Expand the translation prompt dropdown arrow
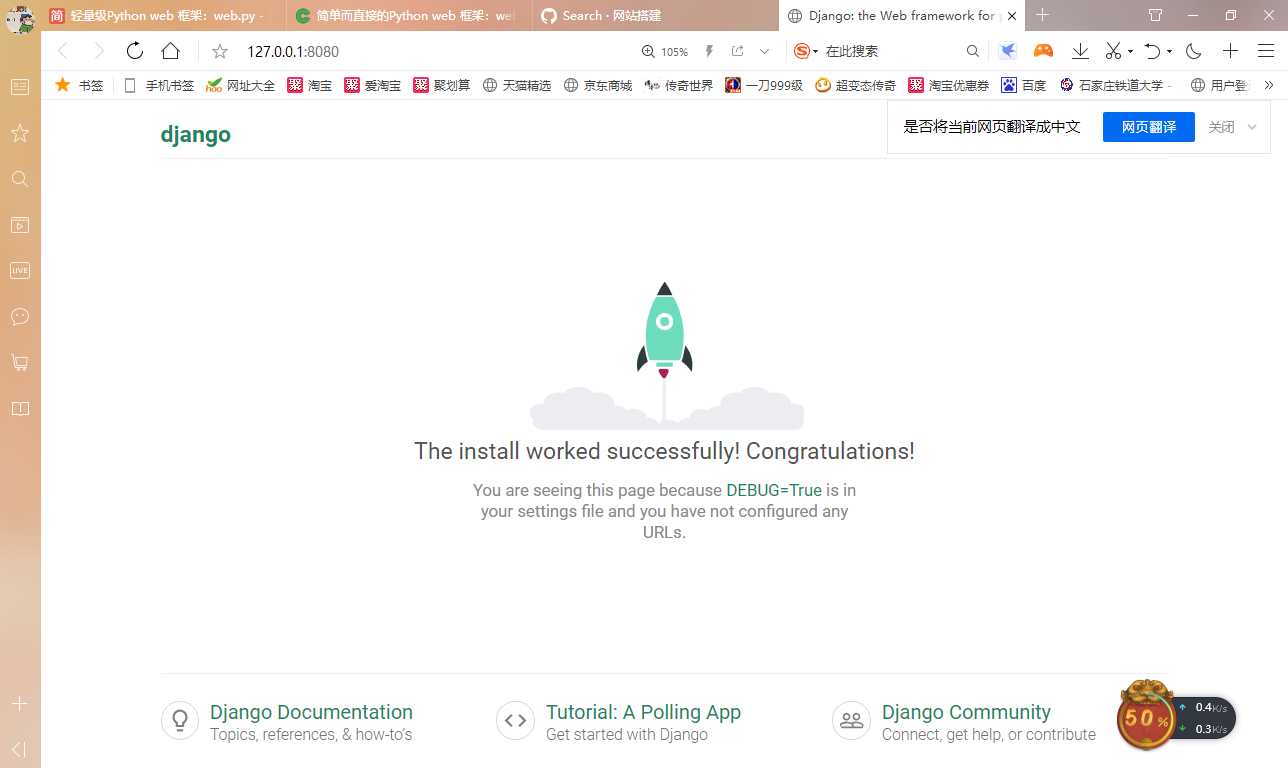Screen dimensions: 1288x768 (x=1252, y=128)
